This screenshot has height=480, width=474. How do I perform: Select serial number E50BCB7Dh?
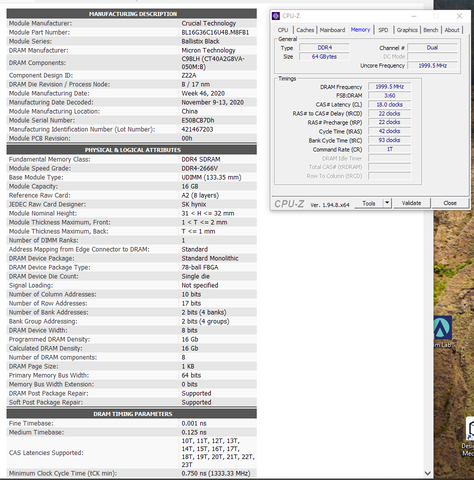click(x=198, y=120)
